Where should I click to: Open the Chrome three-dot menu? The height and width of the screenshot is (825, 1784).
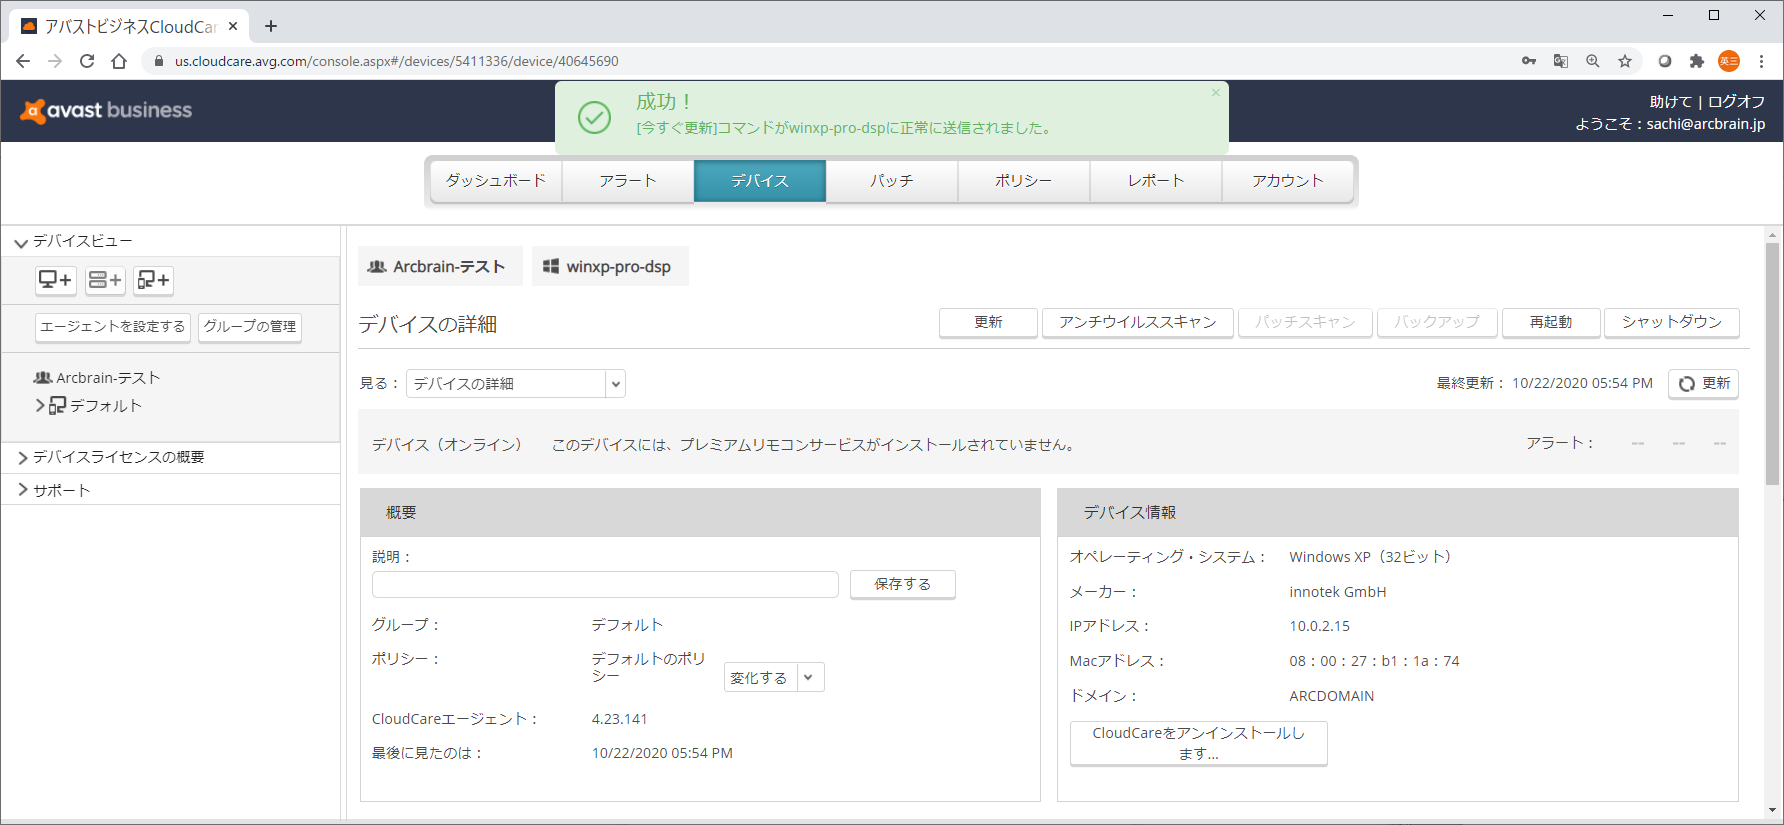(x=1762, y=61)
